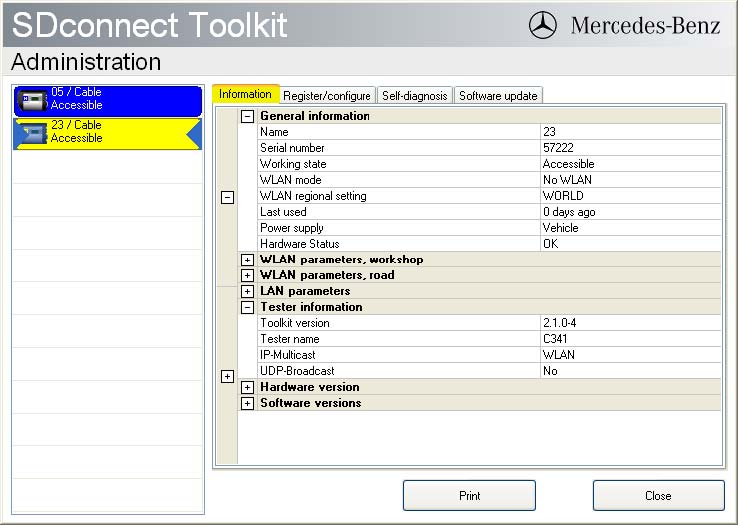Screen dimensions: 738x525
Task: Click the Serial number value 57222
Action: point(630,148)
